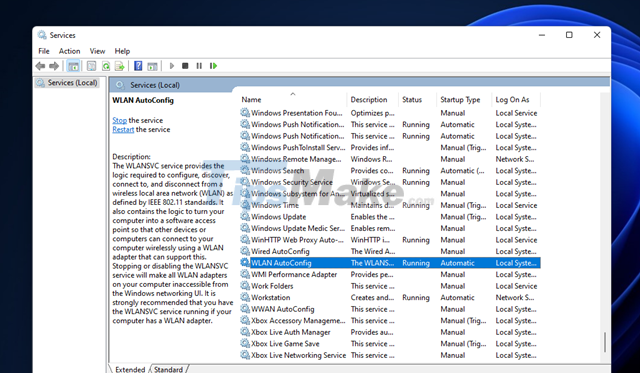Open the Action menu
Viewport: 640px width, 373px height.
(x=69, y=51)
